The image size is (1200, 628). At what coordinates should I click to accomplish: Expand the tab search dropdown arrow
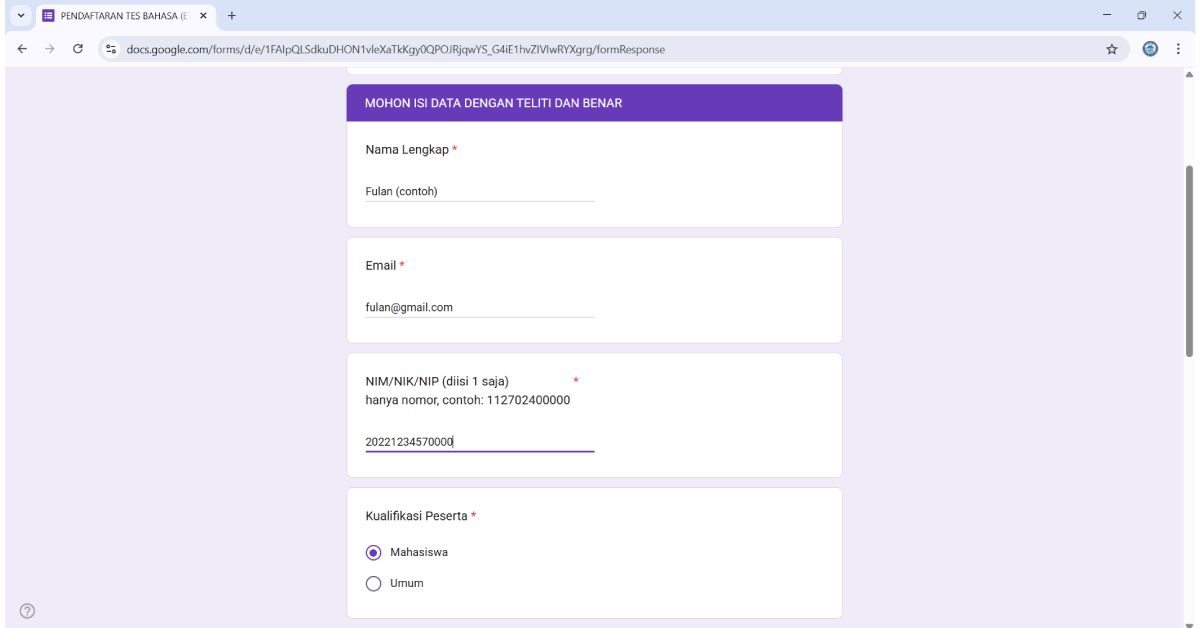21,16
